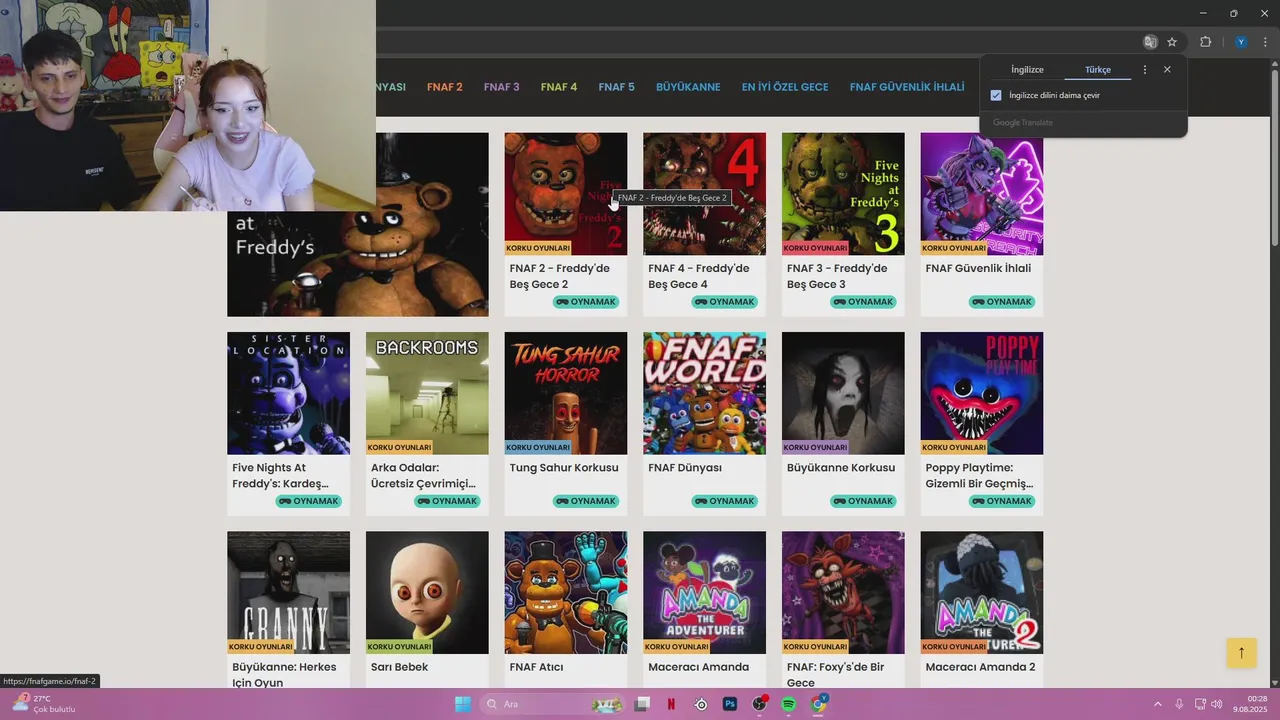Close the Google Translate popup
The width and height of the screenshot is (1280, 720).
click(x=1167, y=70)
